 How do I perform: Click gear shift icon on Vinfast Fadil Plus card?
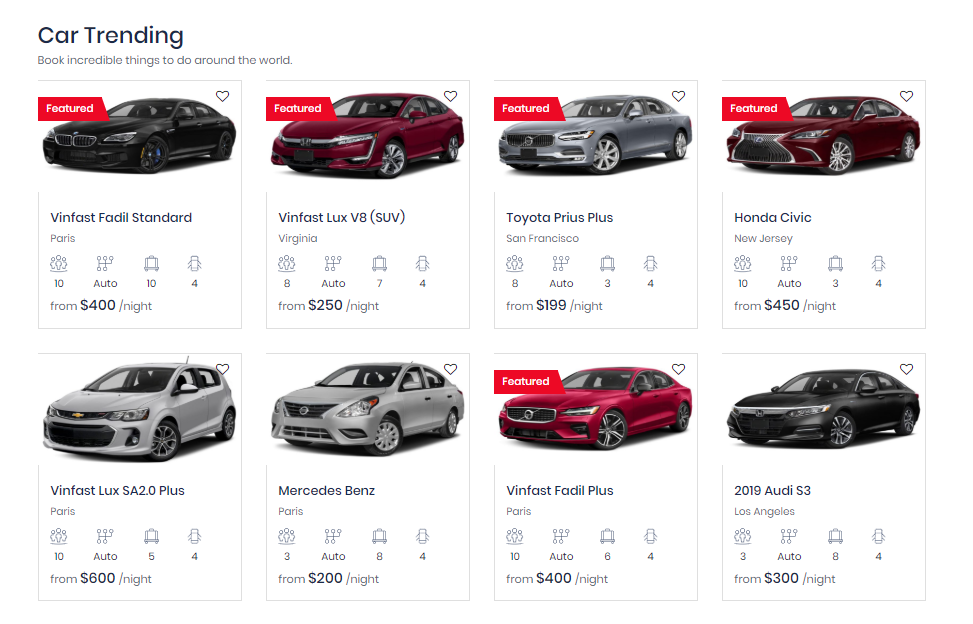[x=561, y=537]
